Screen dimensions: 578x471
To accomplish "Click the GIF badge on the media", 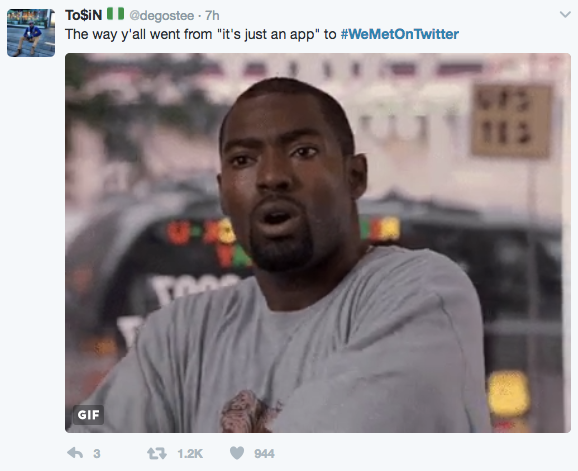I will [88, 415].
